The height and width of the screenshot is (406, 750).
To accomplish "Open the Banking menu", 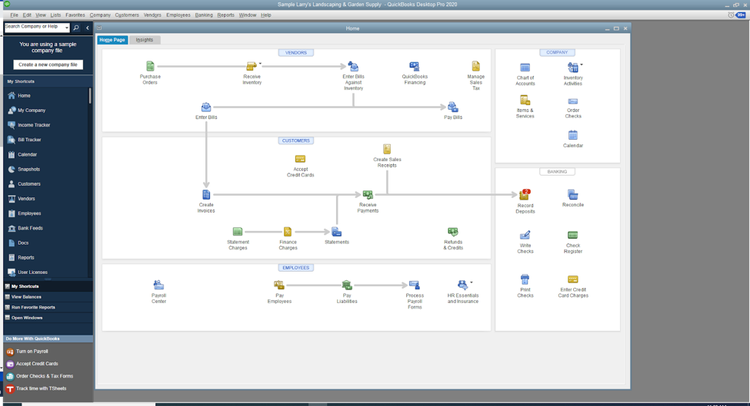I will [x=204, y=15].
